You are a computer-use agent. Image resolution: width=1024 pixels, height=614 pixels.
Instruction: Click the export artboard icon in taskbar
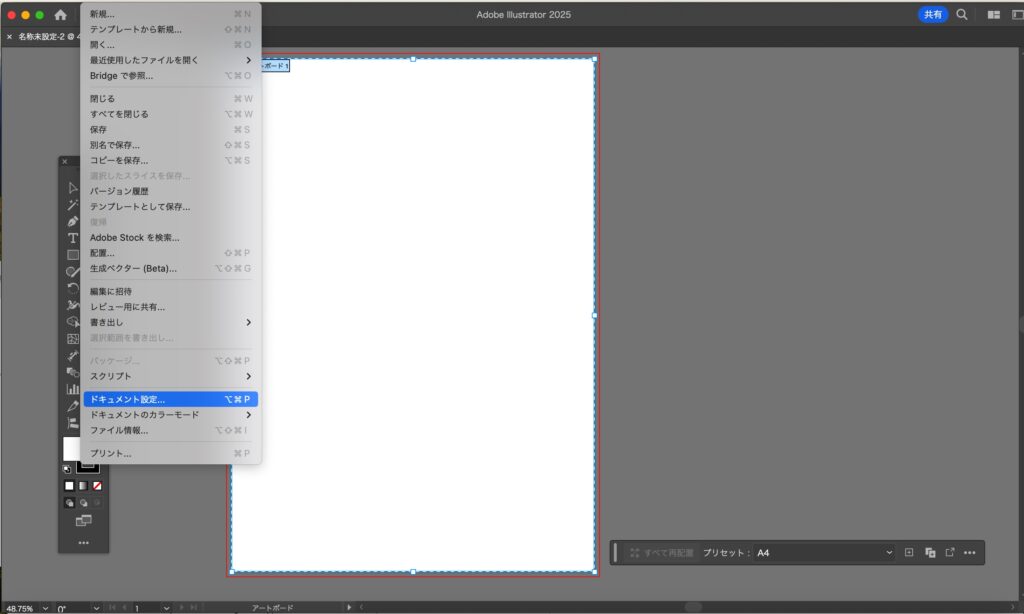click(950, 553)
